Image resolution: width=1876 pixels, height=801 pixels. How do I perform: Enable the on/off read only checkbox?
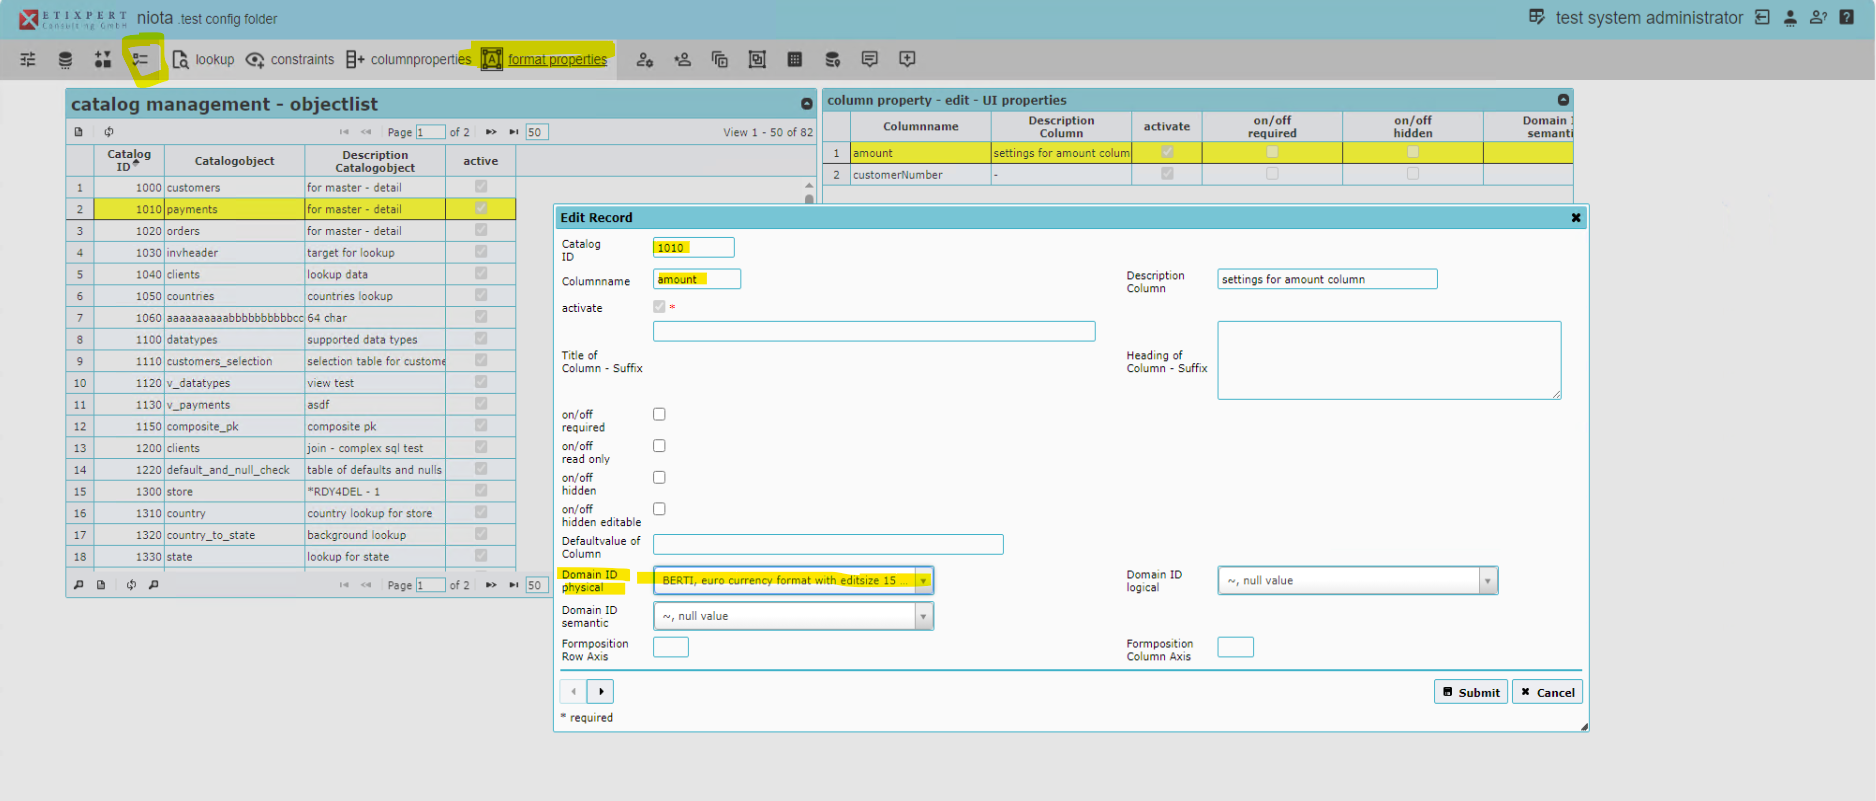(x=659, y=446)
